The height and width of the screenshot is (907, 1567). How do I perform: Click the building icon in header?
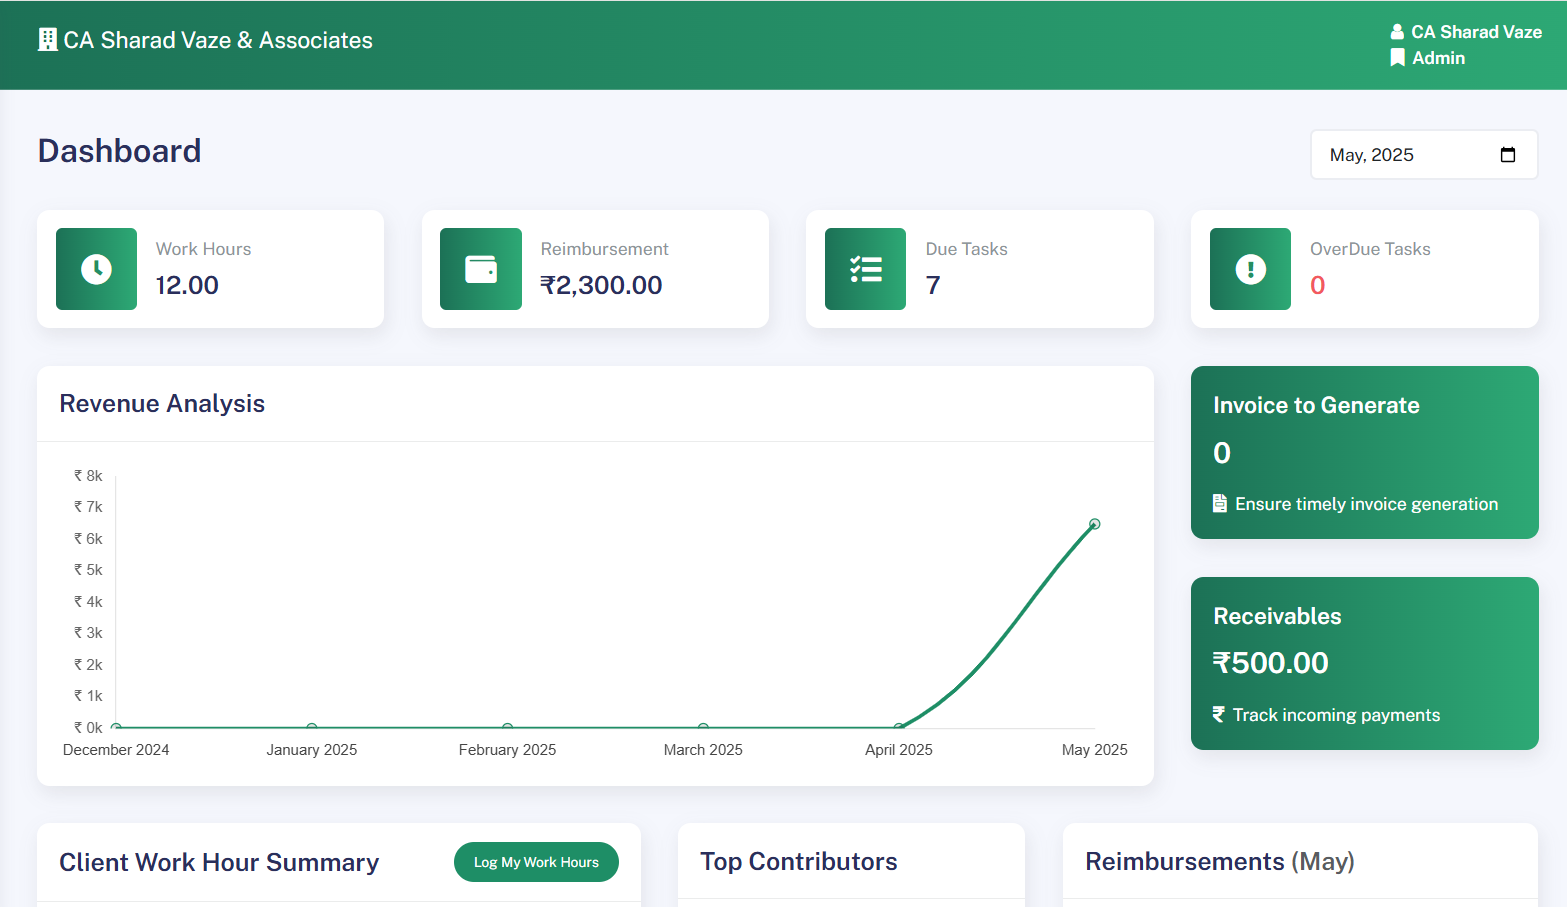pyautogui.click(x=47, y=40)
